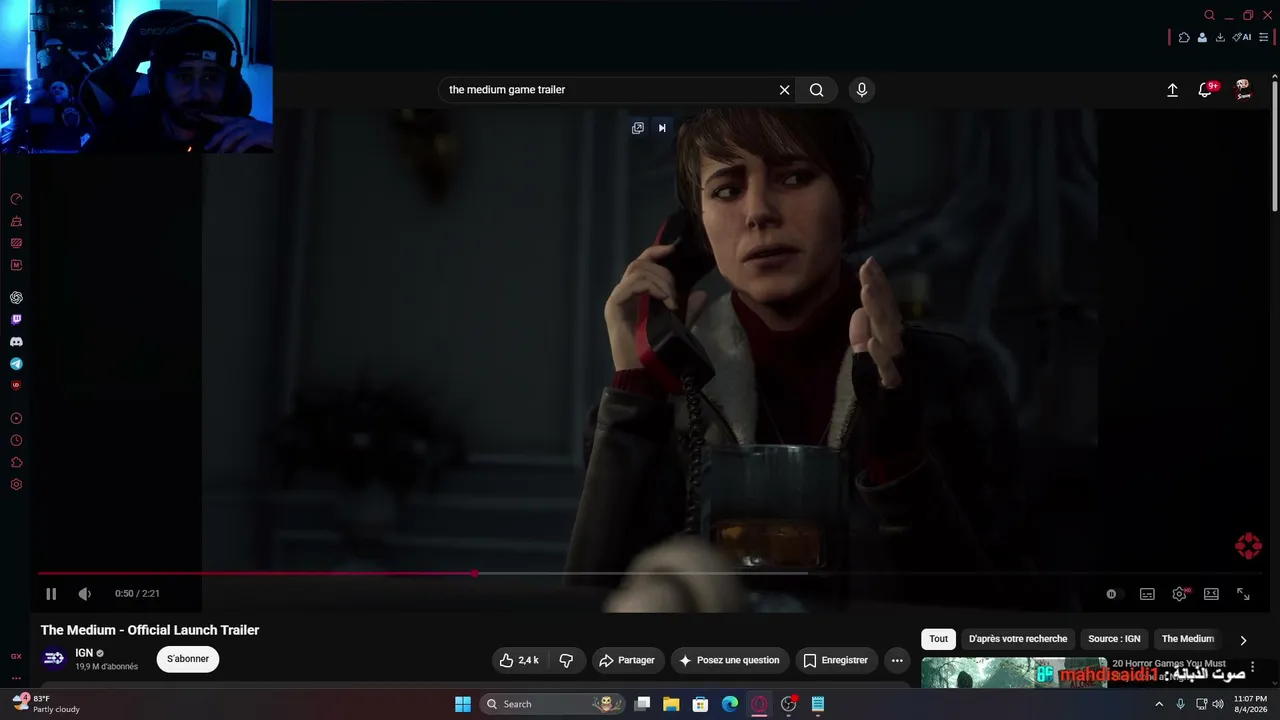Select the Source : IGN chip

(x=1114, y=639)
